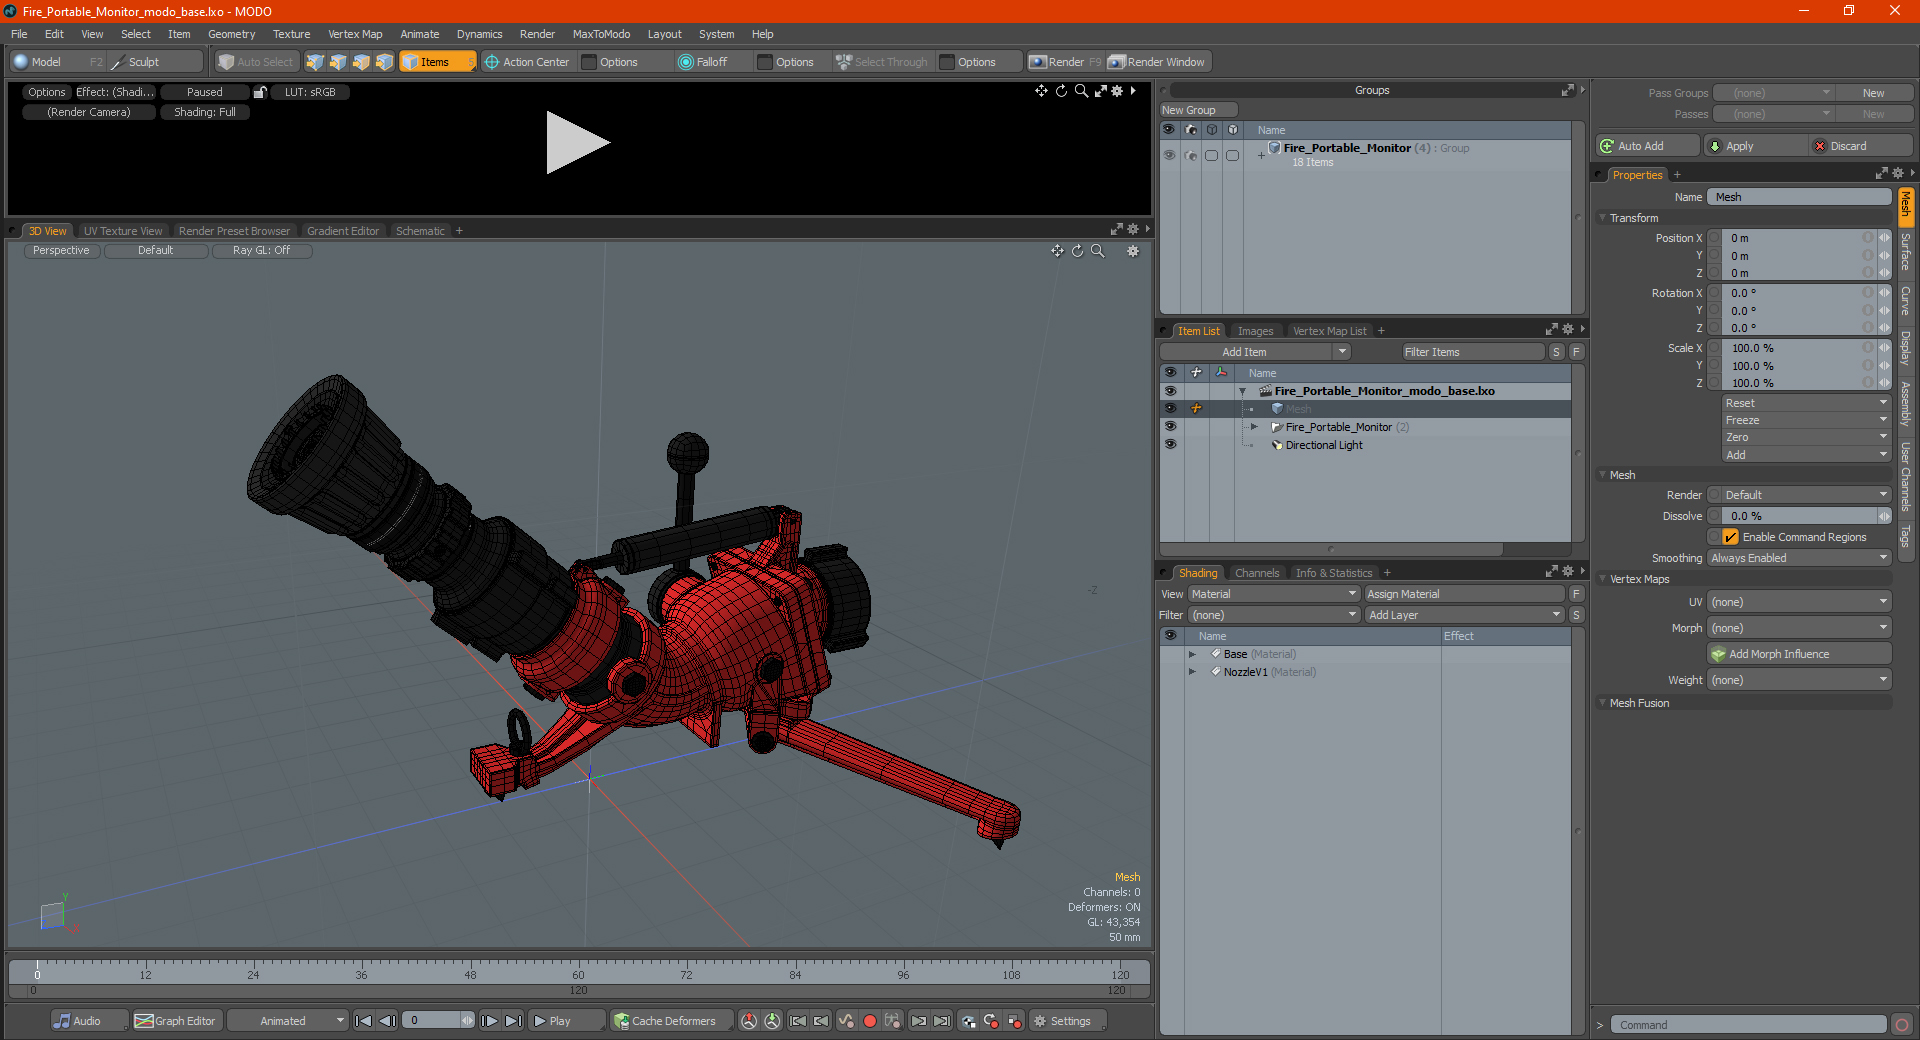Viewport: 1920px width, 1040px height.
Task: Click Assign Material button
Action: [1465, 594]
